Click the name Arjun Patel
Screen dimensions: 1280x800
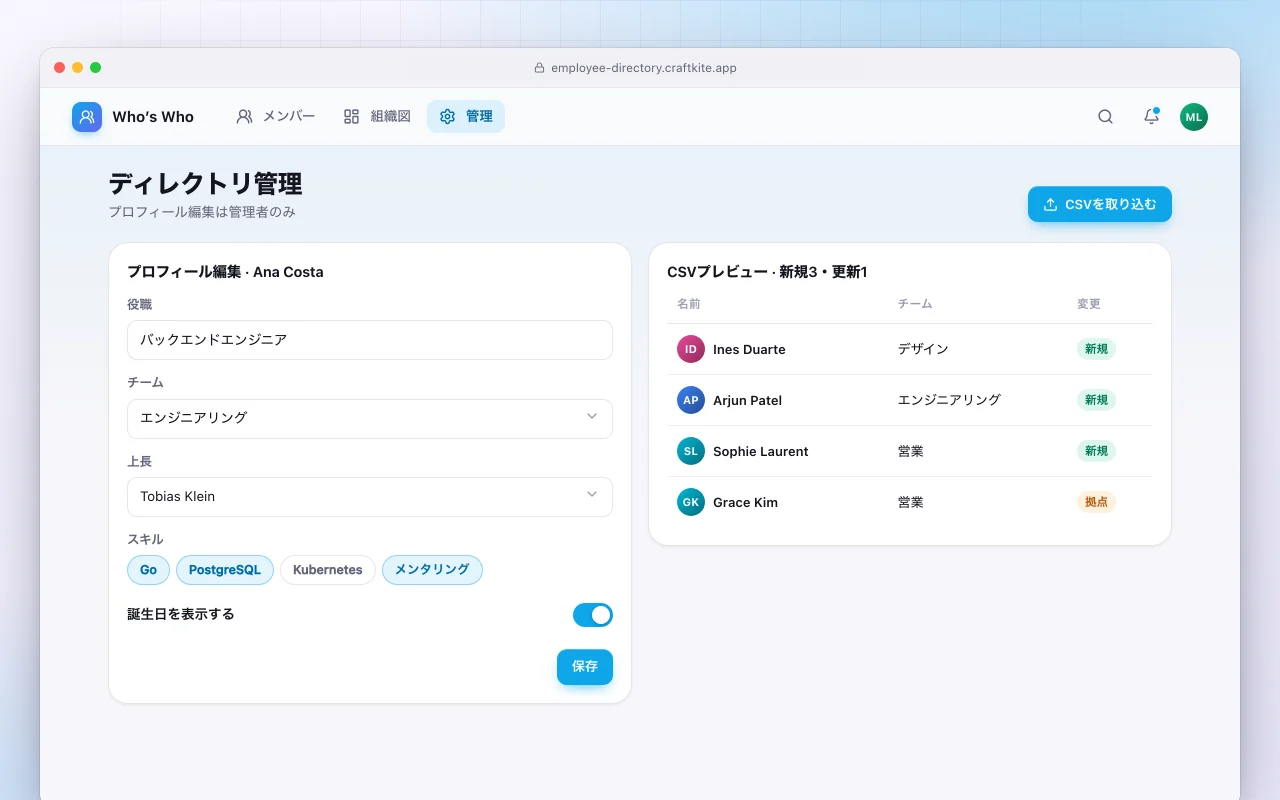pos(747,400)
